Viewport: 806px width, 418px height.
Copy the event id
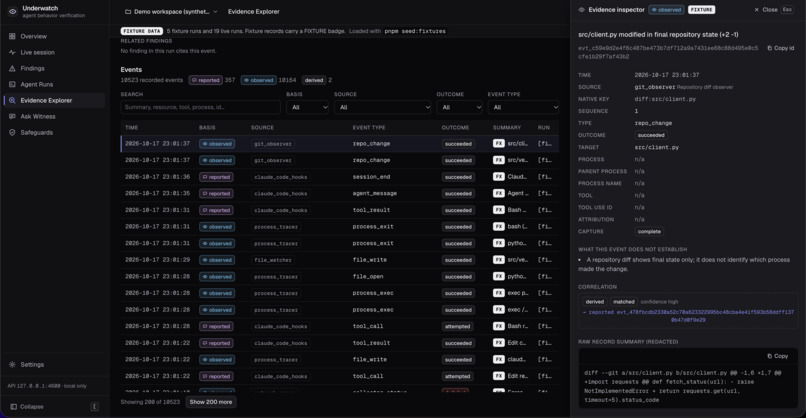pyautogui.click(x=781, y=48)
